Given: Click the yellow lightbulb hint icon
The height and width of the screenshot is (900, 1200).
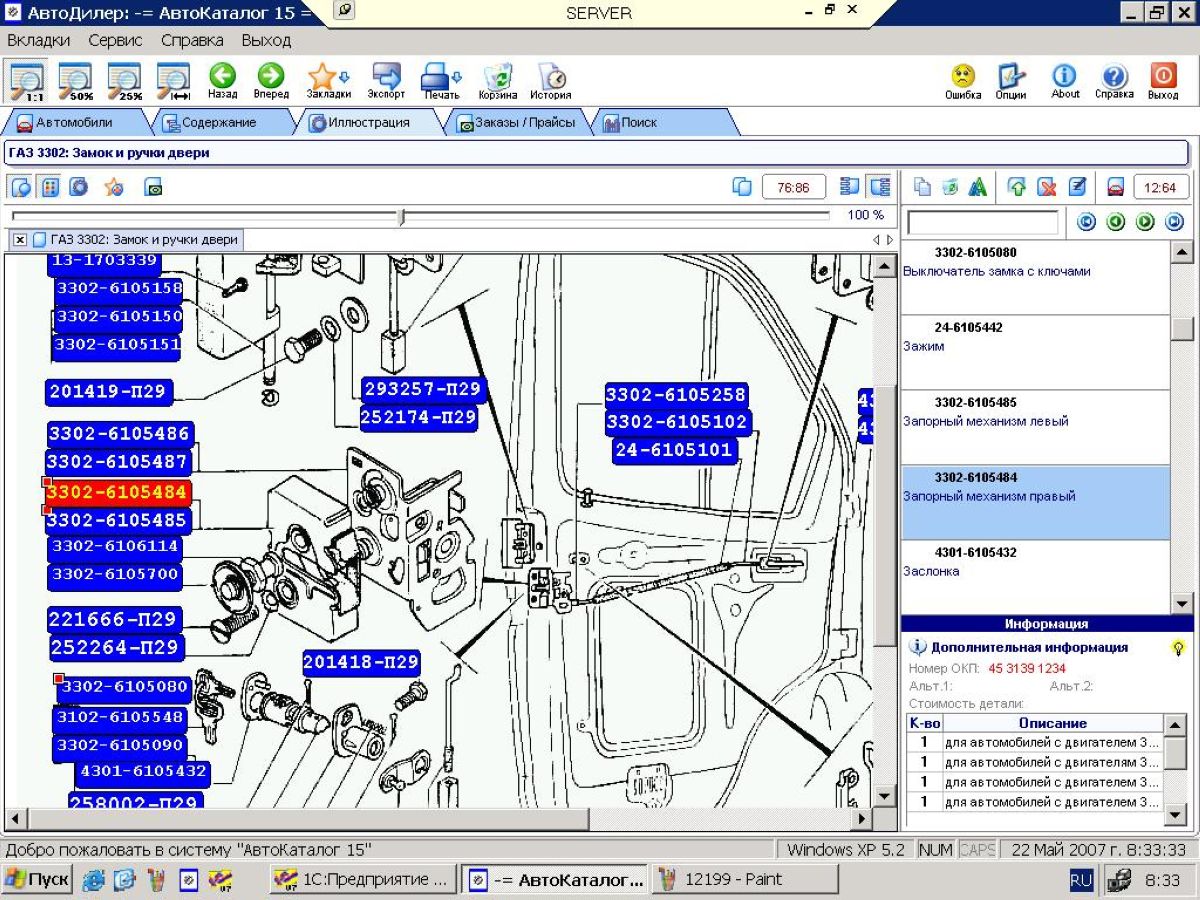Looking at the screenshot, I should click(1178, 648).
